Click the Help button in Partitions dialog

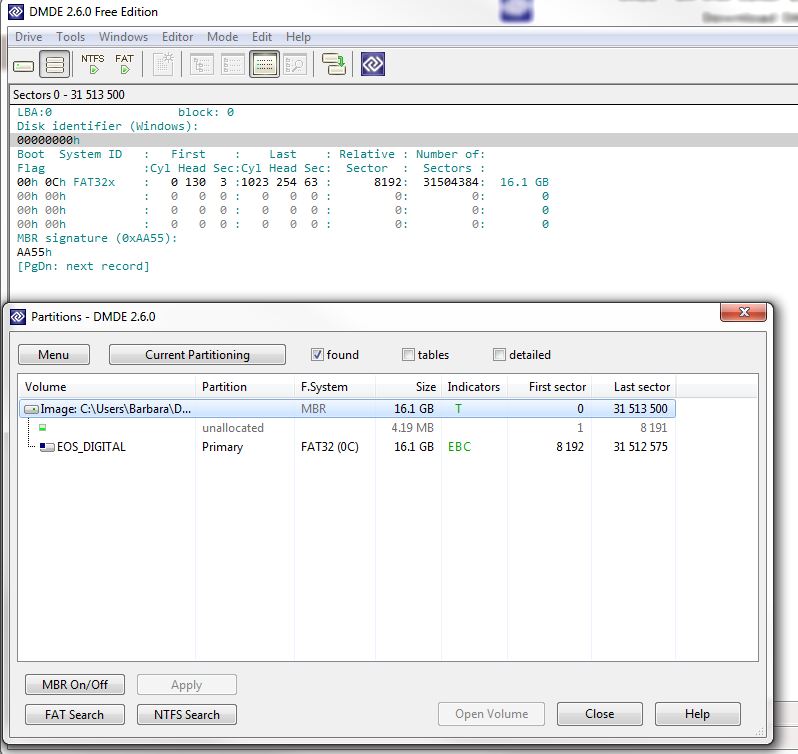click(x=697, y=714)
